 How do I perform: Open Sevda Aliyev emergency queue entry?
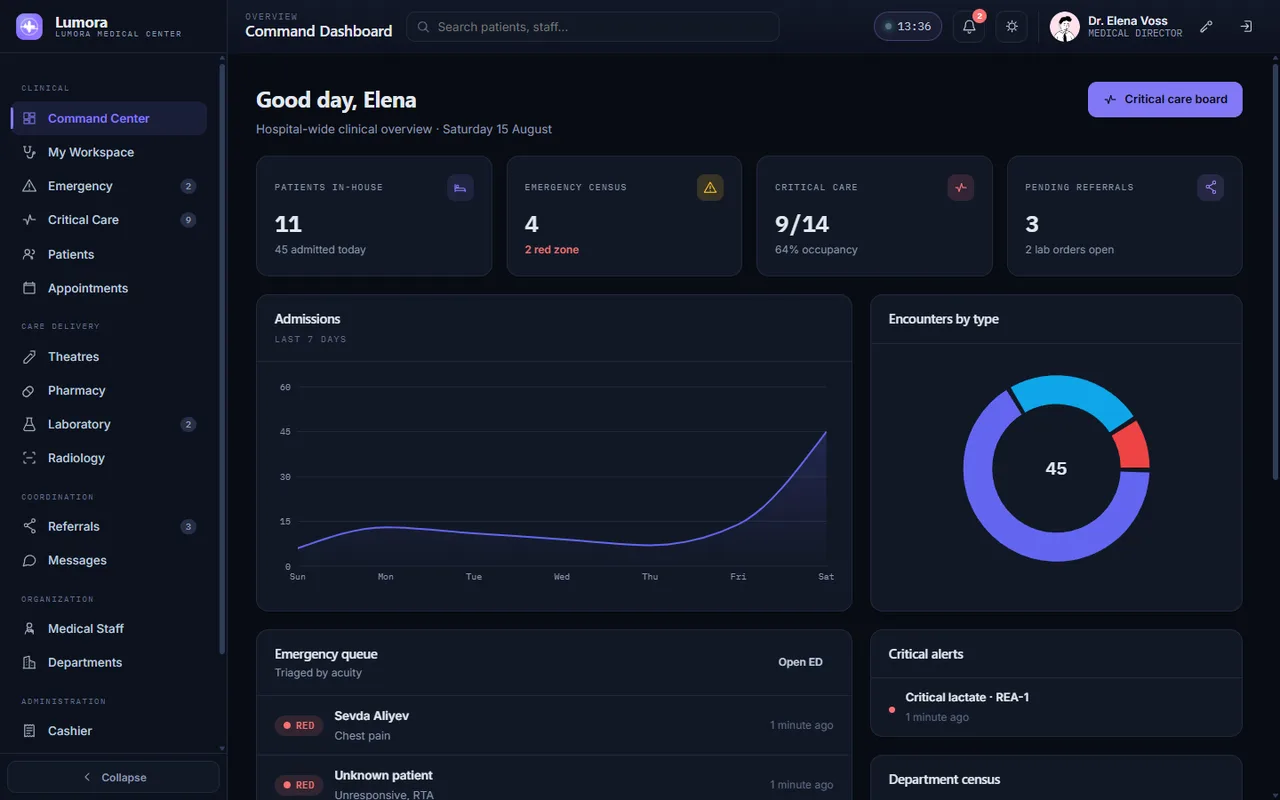(x=554, y=725)
